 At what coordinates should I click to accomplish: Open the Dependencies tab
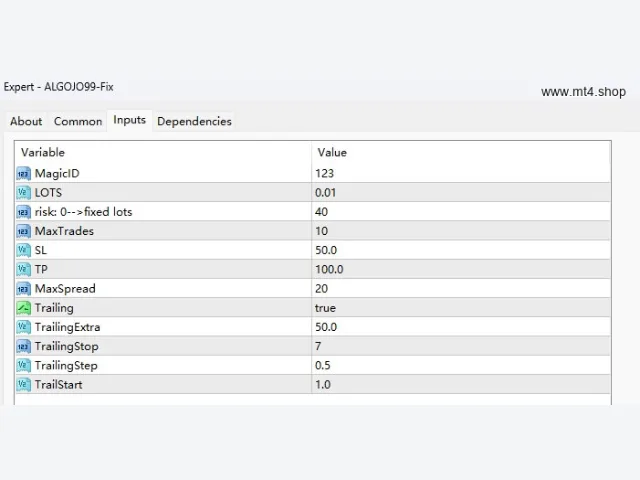[194, 121]
